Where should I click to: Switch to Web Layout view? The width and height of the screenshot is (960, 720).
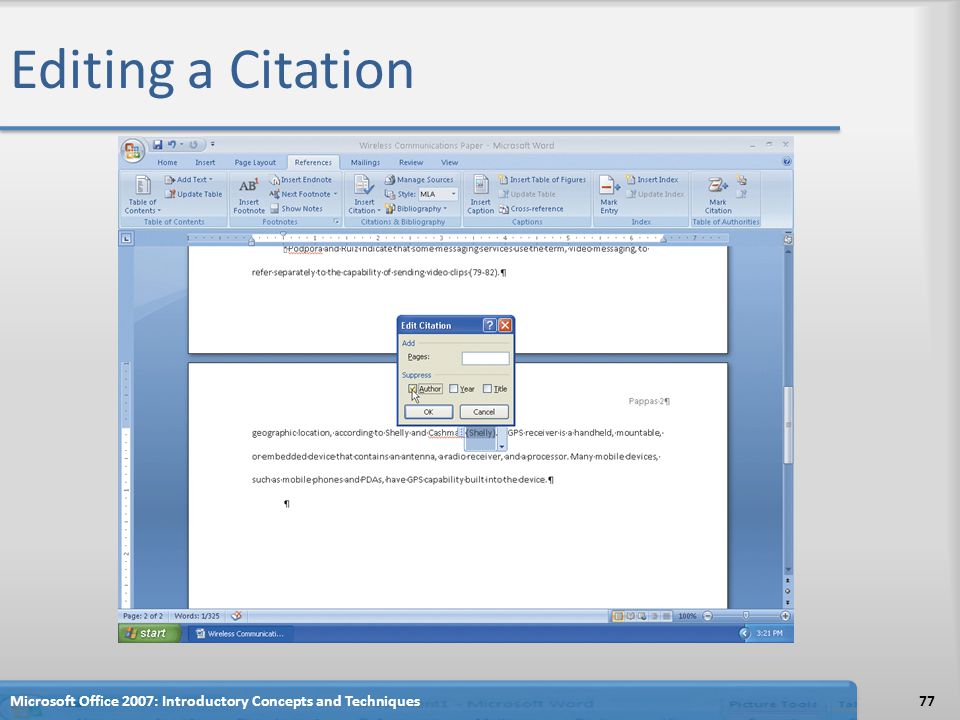pyautogui.click(x=642, y=616)
